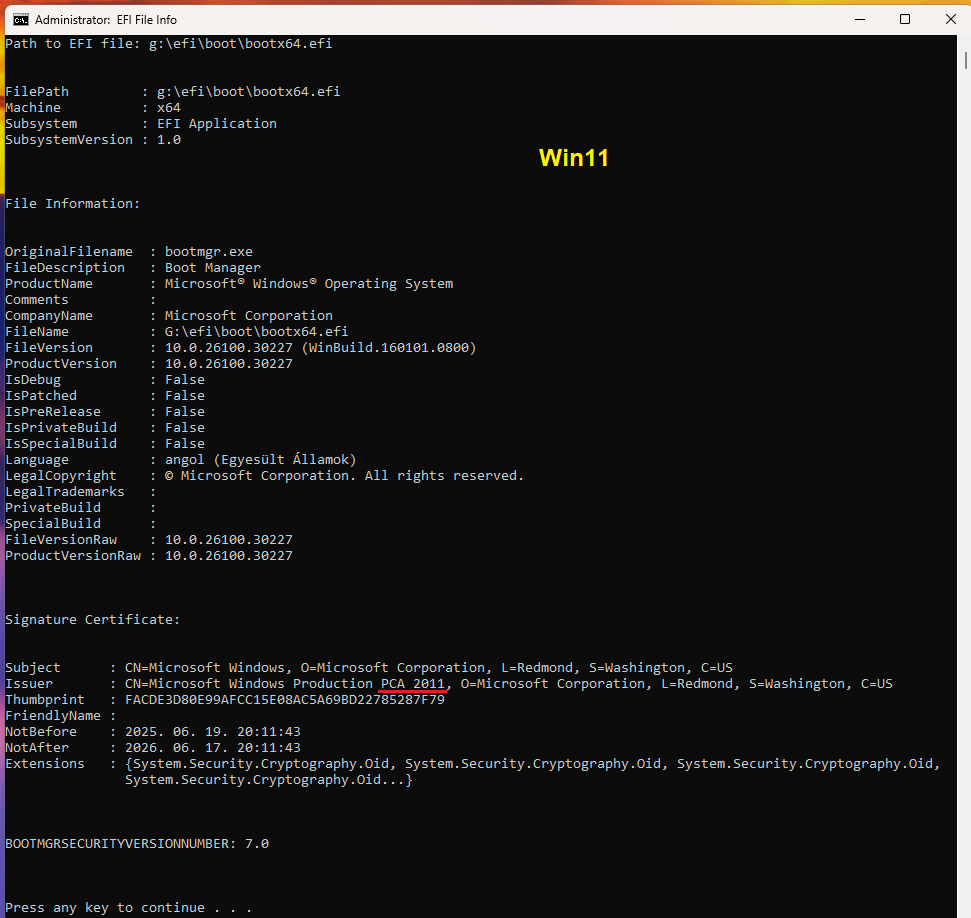Close the EFI File Info window
Viewport: 971px width, 918px height.
pyautogui.click(x=951, y=19)
